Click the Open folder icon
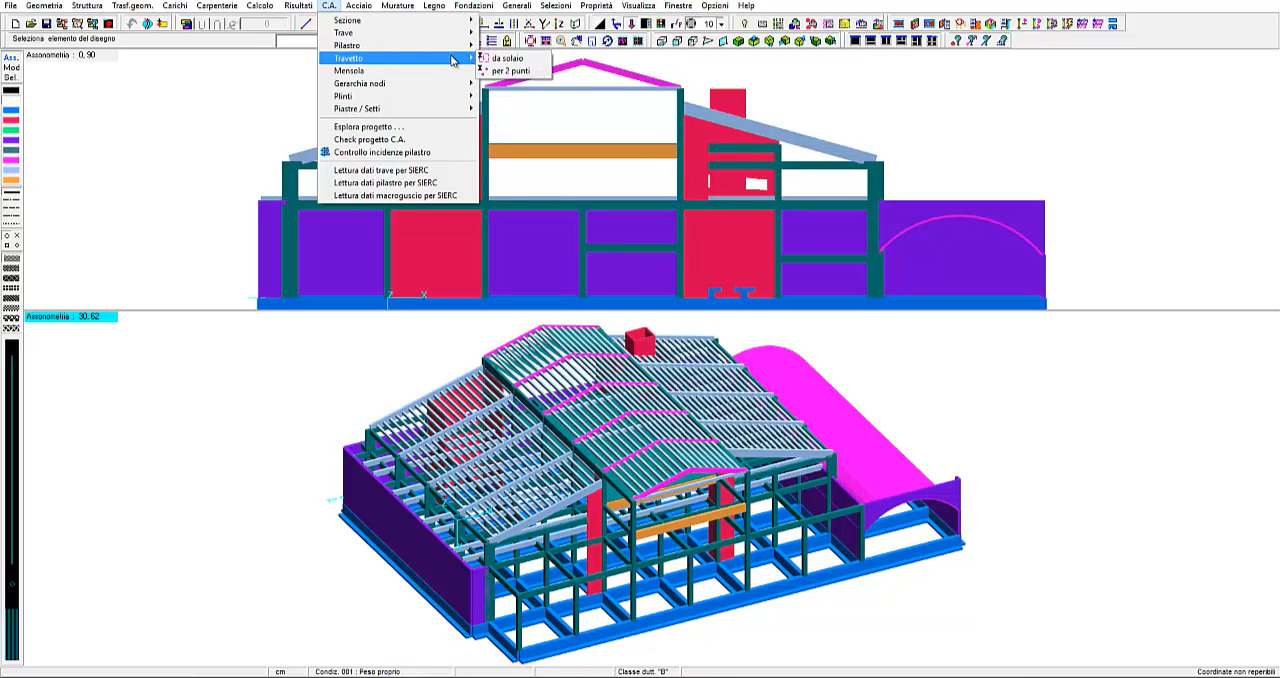Screen dimensions: 1280x678 coord(31,24)
